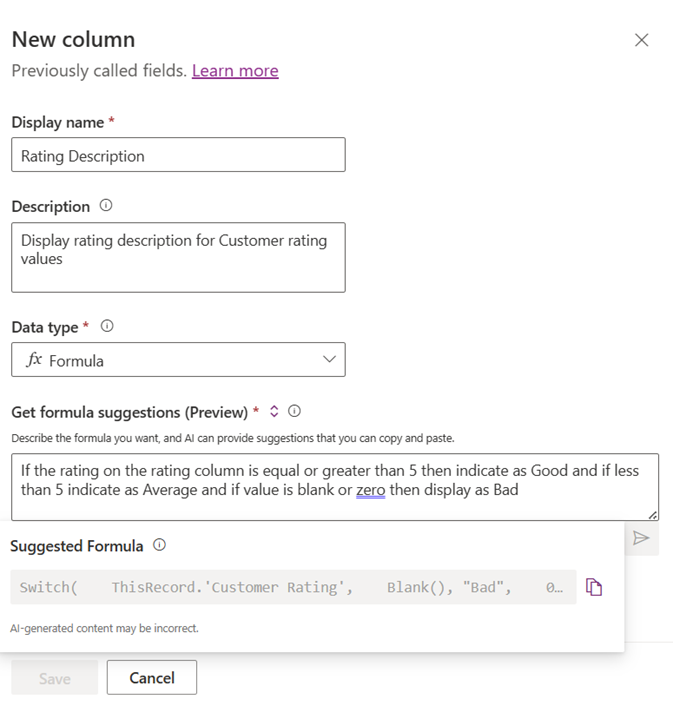This screenshot has width=673, height=706.
Task: Click the chevron arrow on Data type box
Action: [x=329, y=360]
